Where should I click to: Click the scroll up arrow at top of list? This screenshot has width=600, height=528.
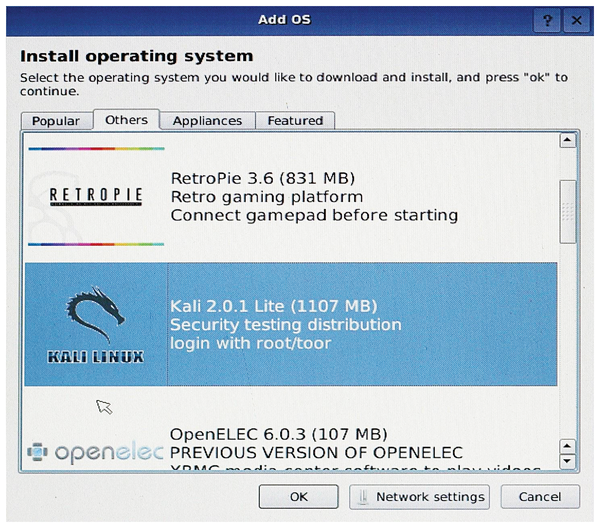pos(568,140)
